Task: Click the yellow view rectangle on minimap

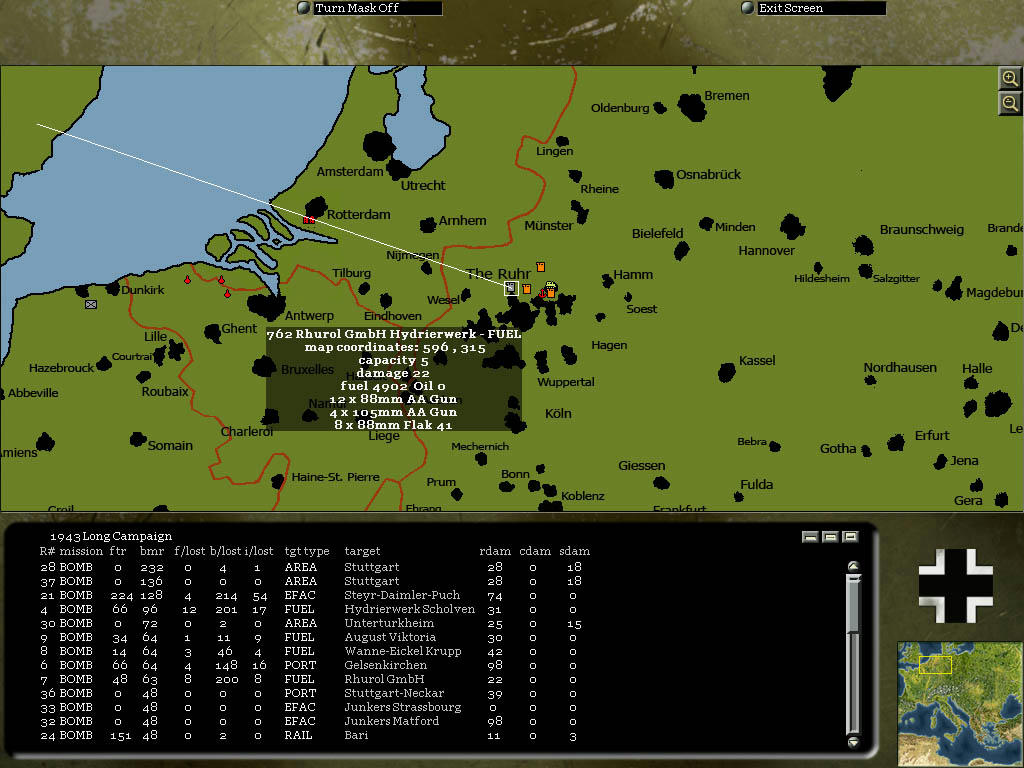Action: click(935, 665)
